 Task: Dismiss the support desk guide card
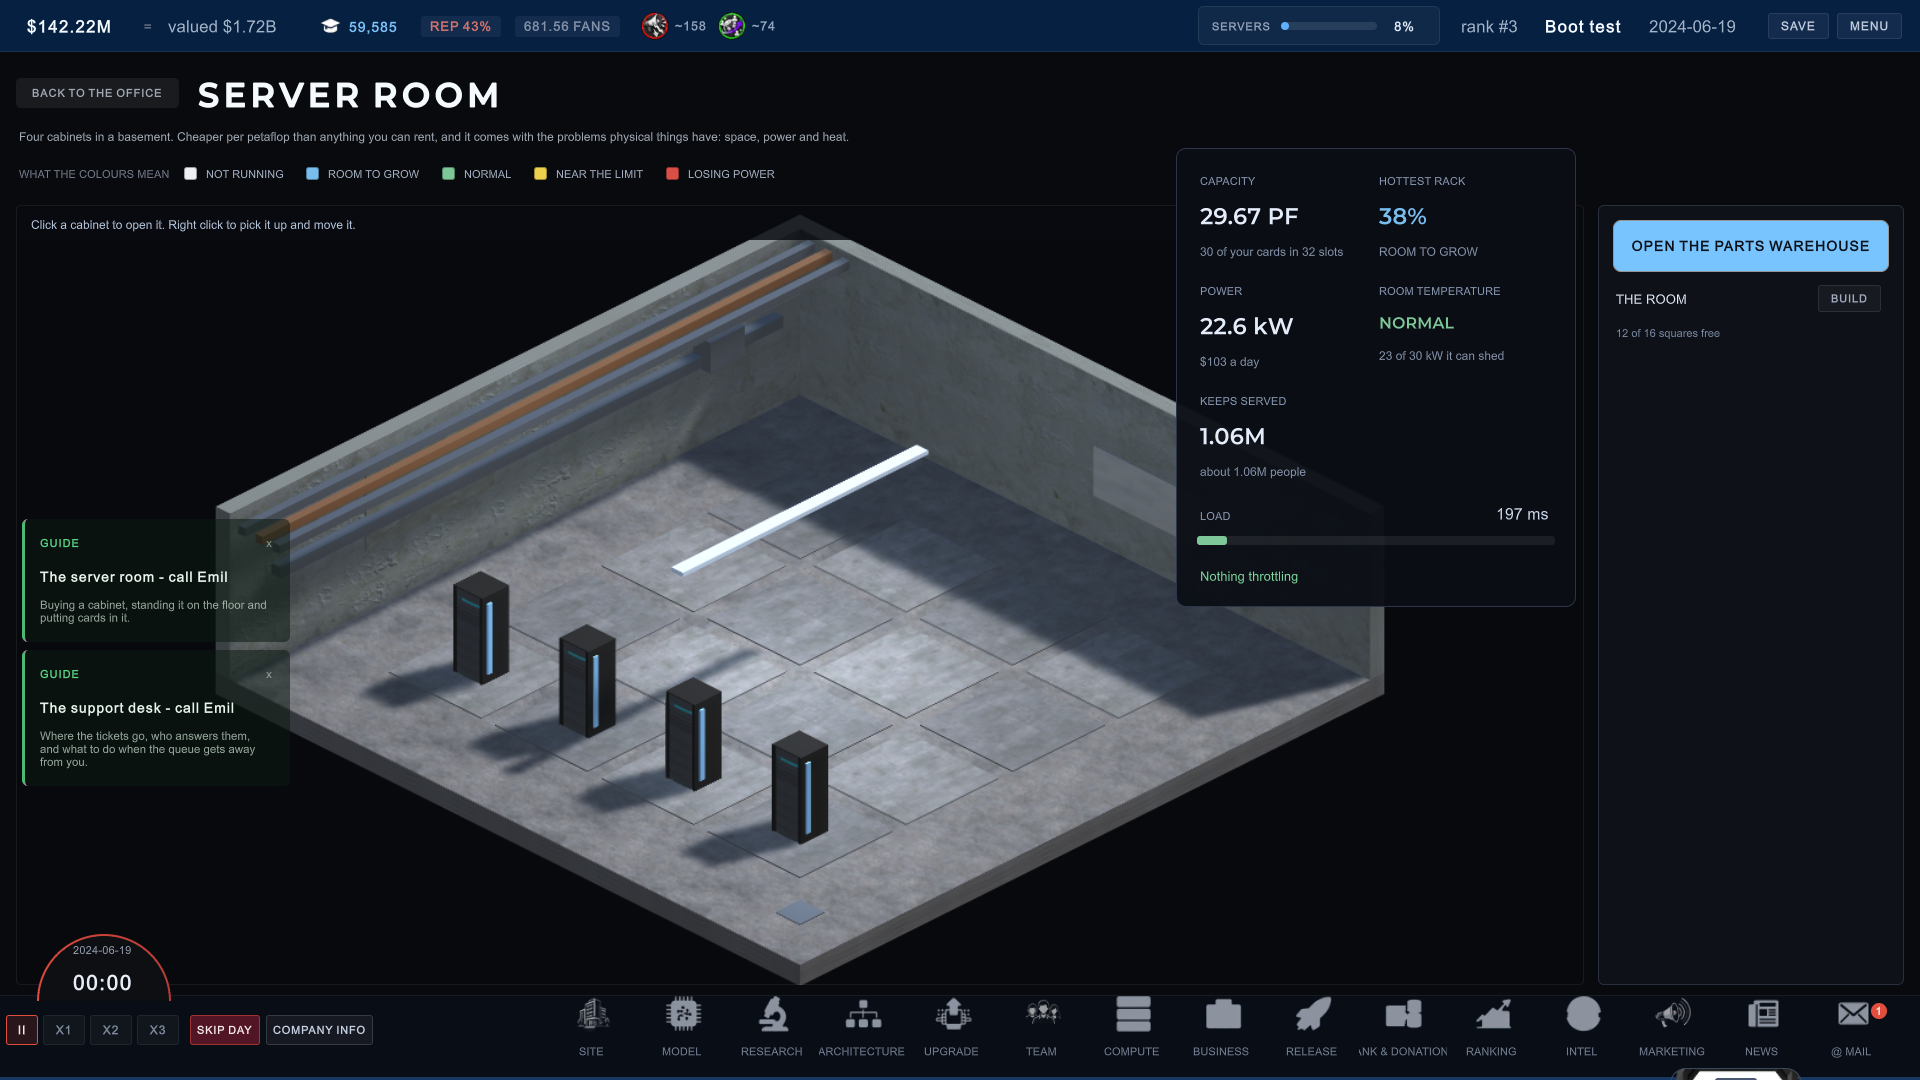[x=269, y=675]
